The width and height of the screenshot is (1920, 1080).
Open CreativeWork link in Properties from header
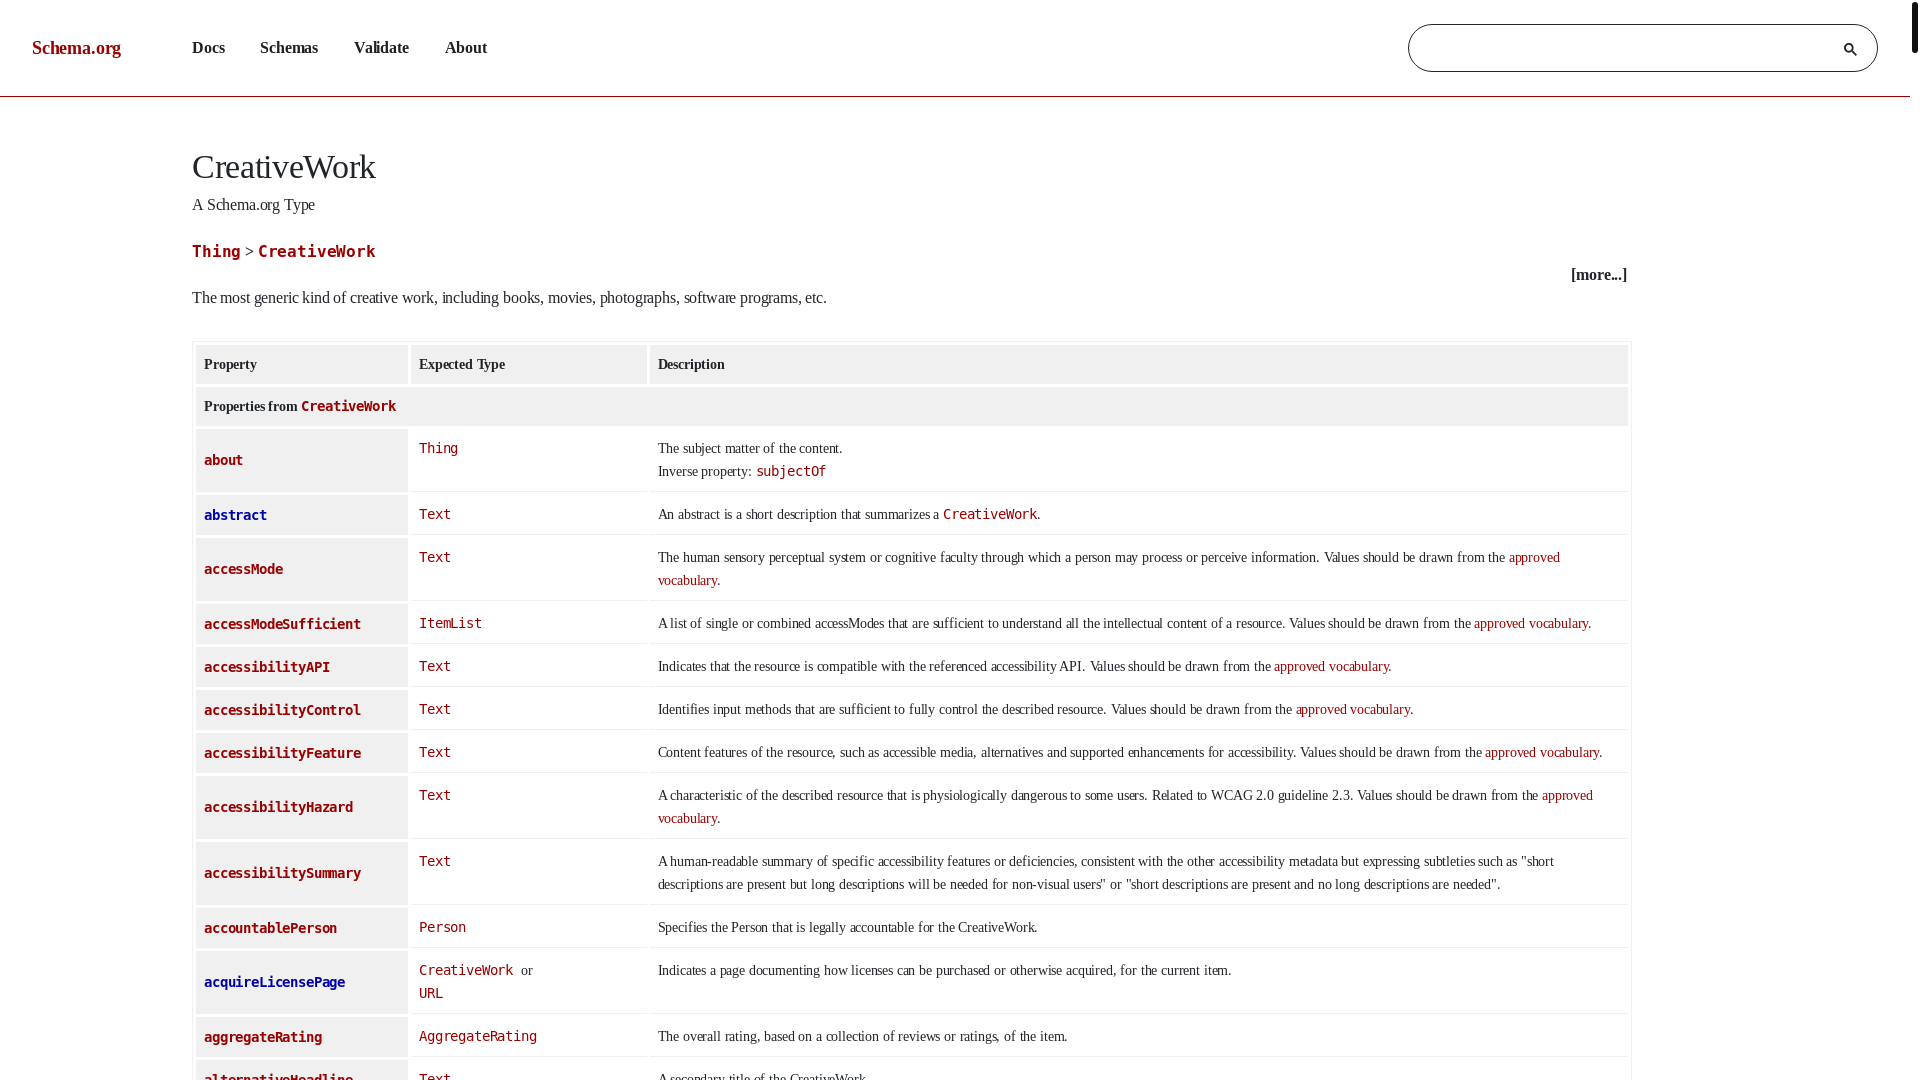348,406
